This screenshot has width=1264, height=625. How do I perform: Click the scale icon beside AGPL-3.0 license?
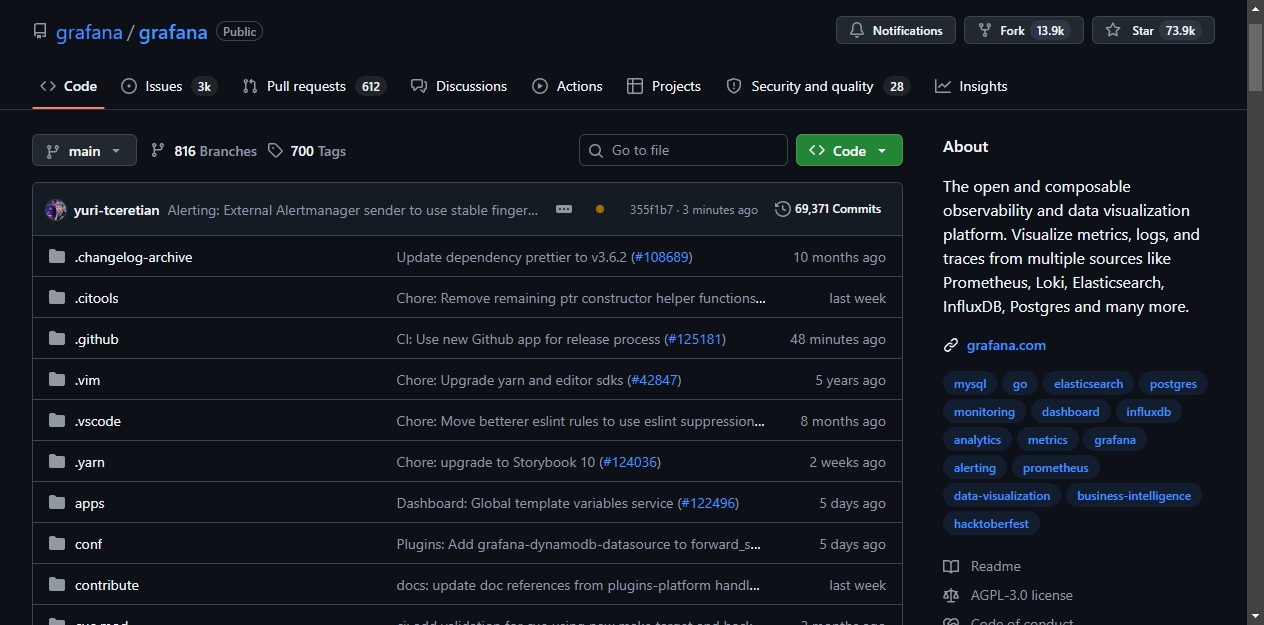click(951, 596)
